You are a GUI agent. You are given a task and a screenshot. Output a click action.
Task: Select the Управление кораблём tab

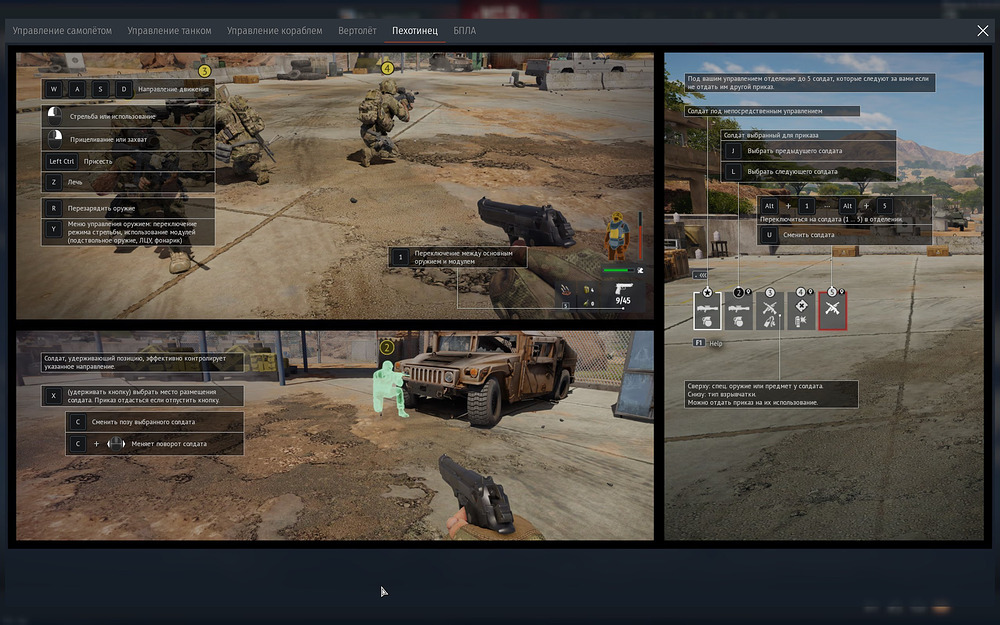pyautogui.click(x=275, y=31)
